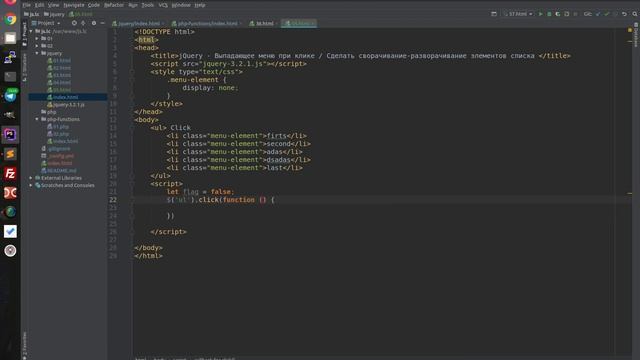
Task: Click the undo/revert arrow in toolbar
Action: click(x=624, y=14)
